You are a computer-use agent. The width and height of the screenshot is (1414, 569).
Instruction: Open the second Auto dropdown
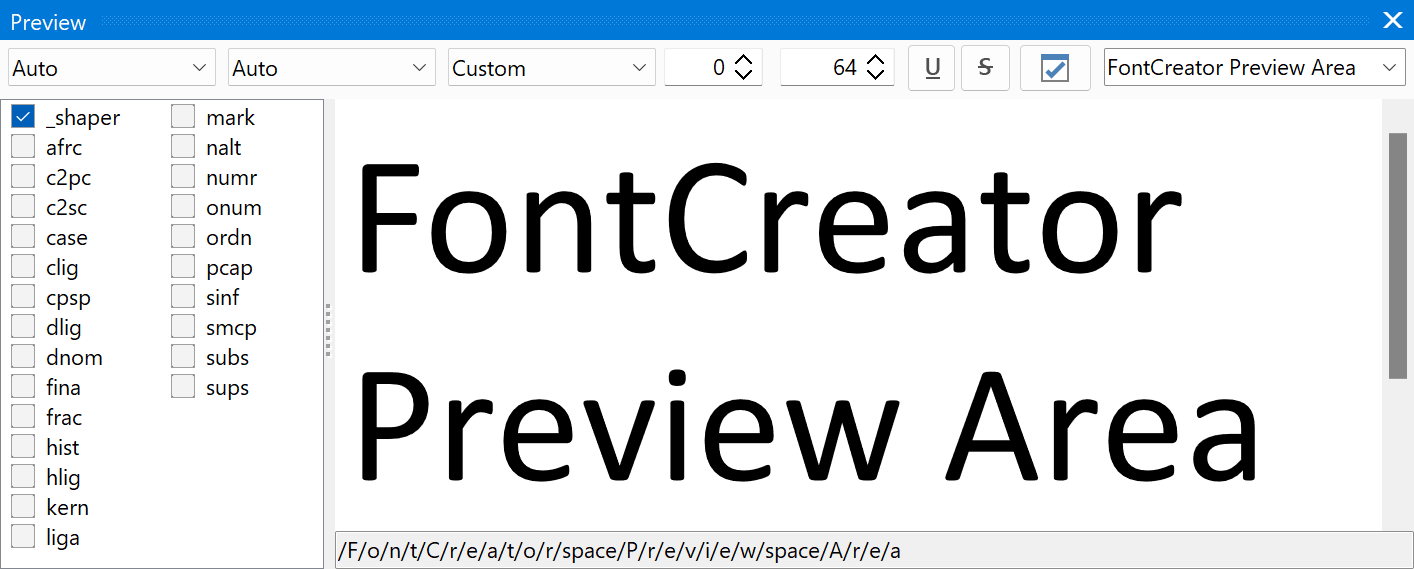coord(332,68)
